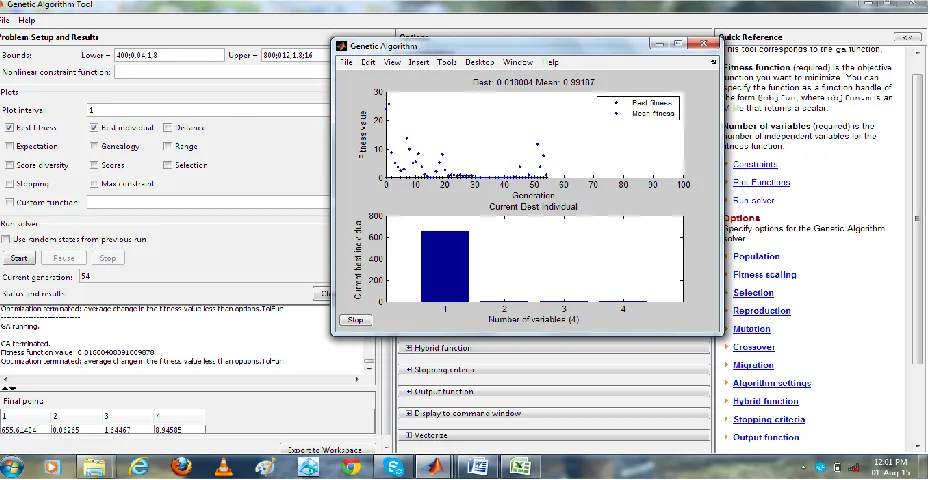This screenshot has height=480, width=930.
Task: Click the network signal tray icon
Action: coord(854,468)
